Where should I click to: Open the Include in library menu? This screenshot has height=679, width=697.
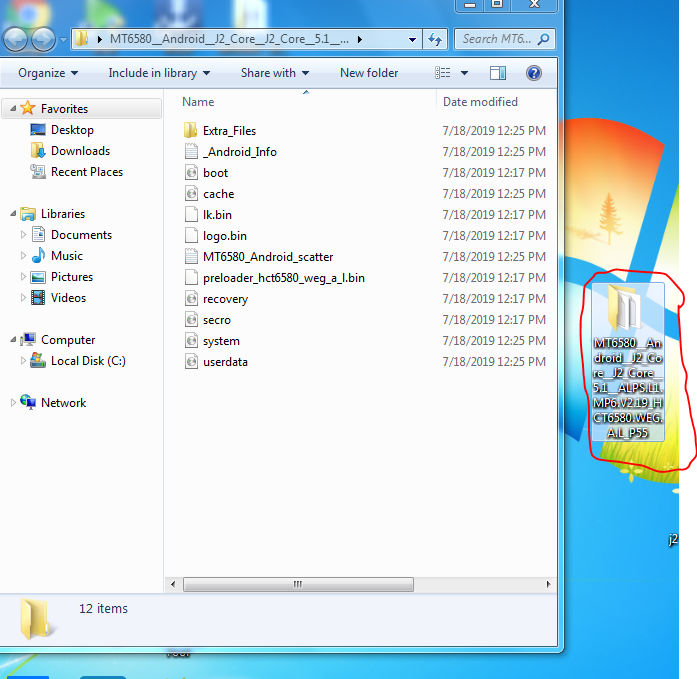[x=159, y=73]
